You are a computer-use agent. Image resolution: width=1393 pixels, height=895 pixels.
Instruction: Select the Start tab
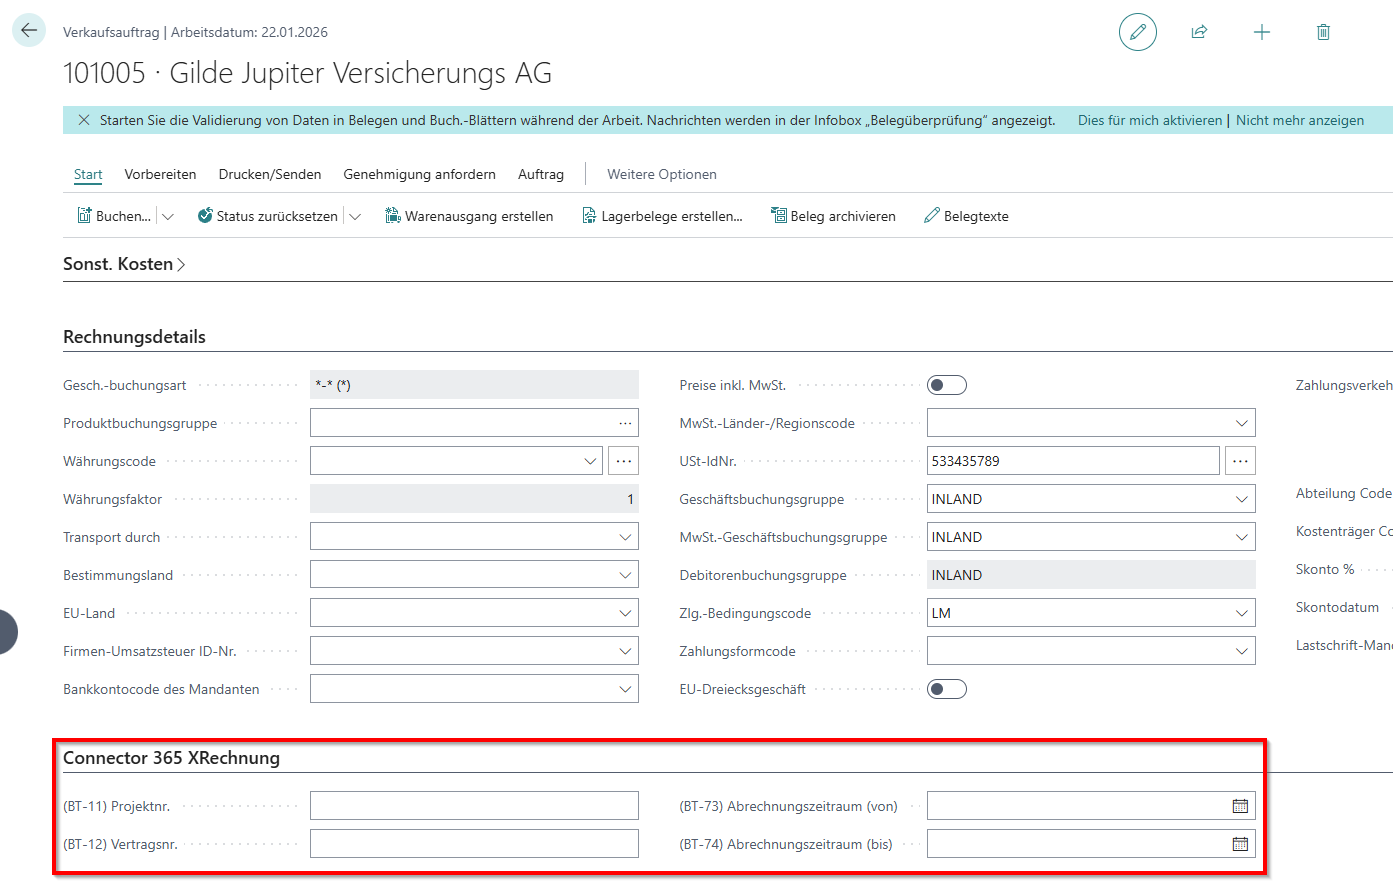click(88, 174)
